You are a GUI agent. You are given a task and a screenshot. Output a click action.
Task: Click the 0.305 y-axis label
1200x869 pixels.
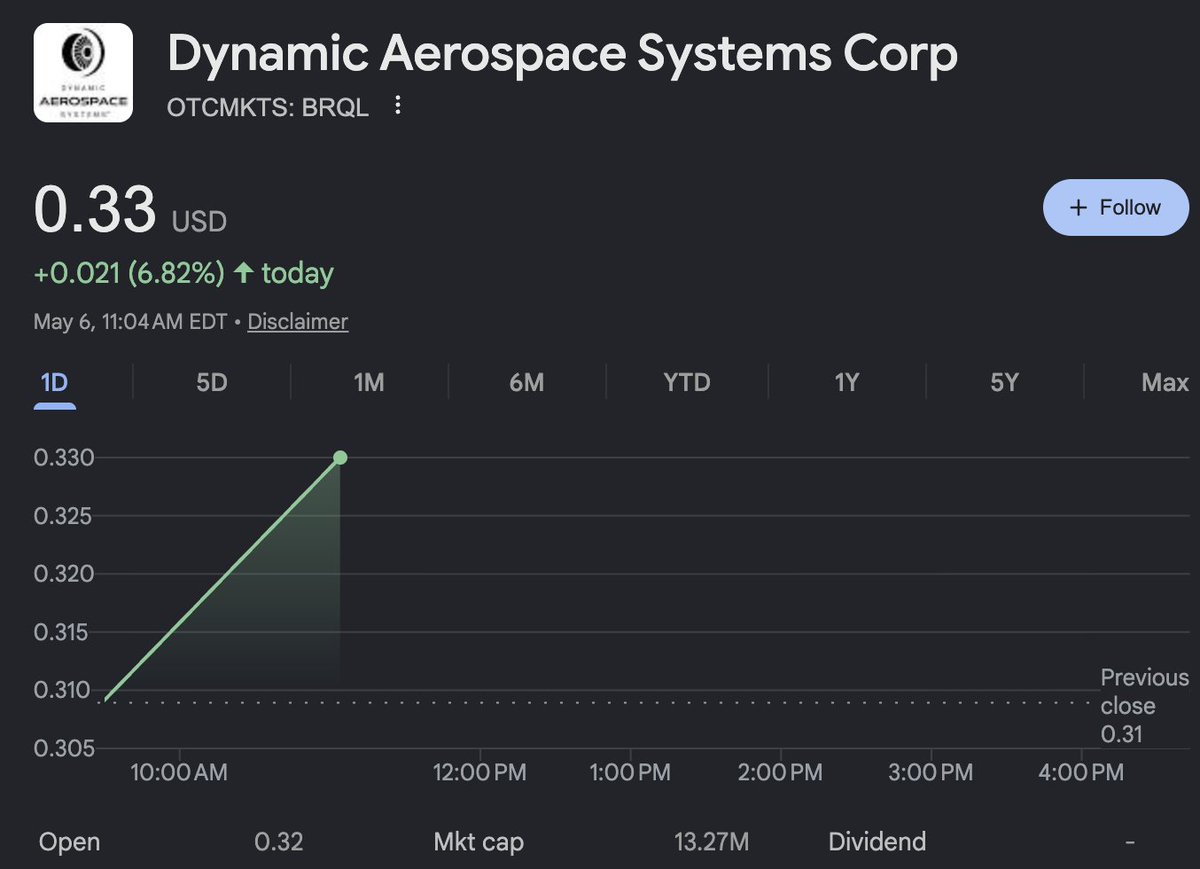pos(64,748)
